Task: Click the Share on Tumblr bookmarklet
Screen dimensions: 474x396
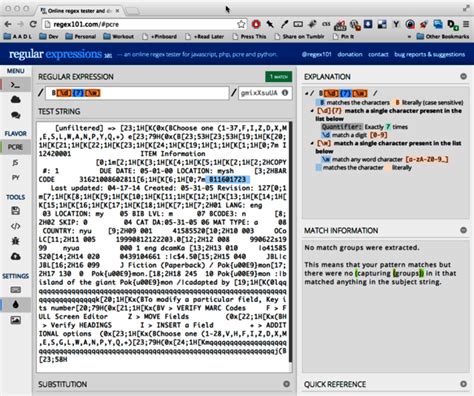Action: [299, 36]
